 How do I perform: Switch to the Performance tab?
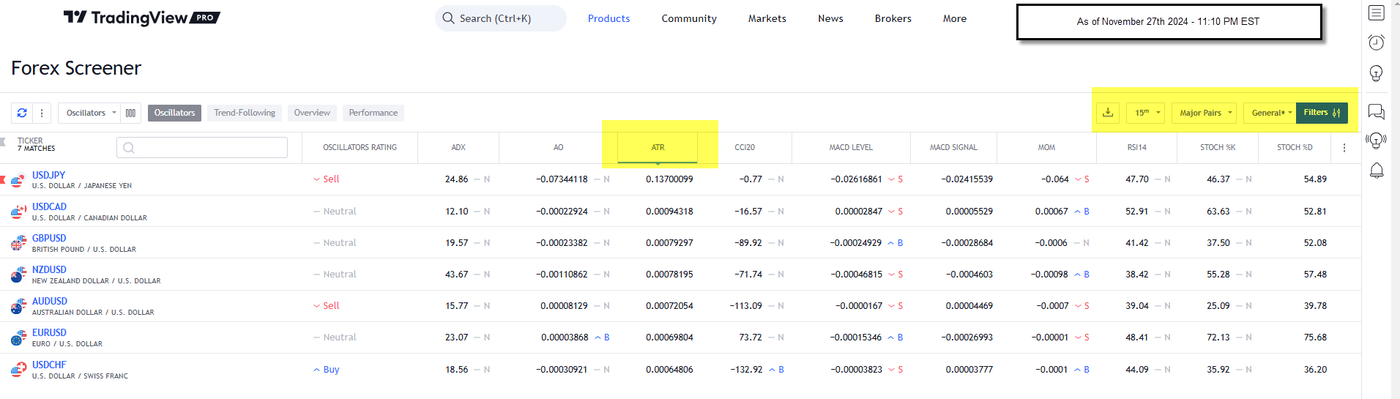pos(373,113)
